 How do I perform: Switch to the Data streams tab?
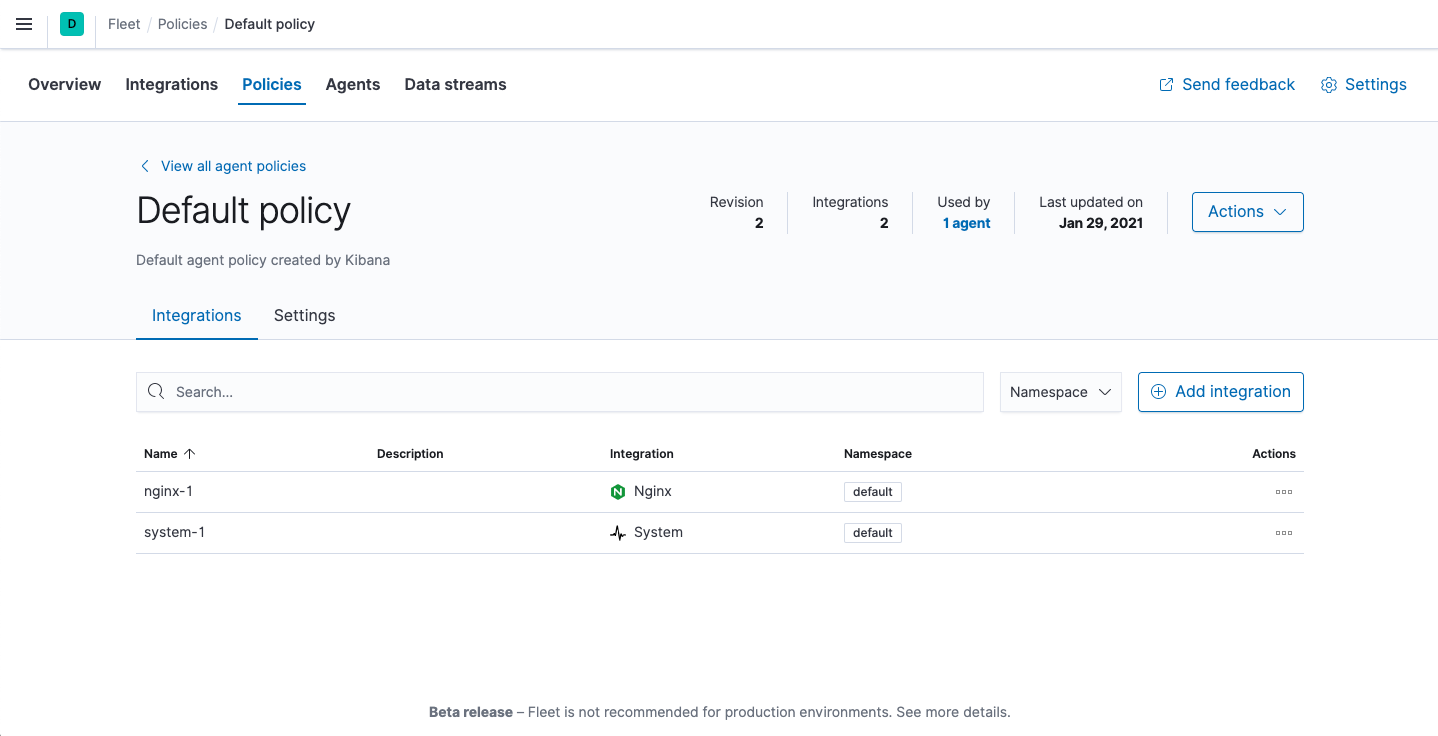click(455, 84)
